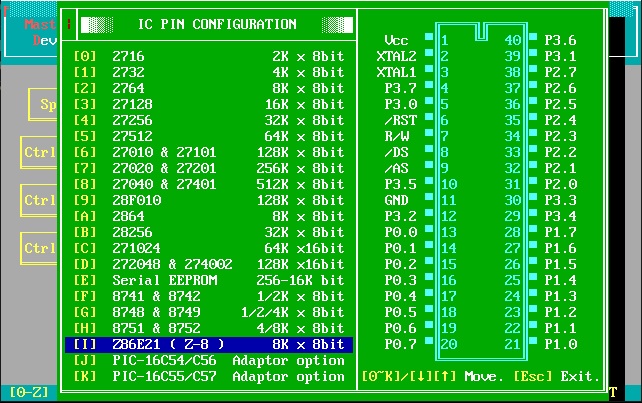
Task: Choose the 272048 & 274002 entry
Action: (x=209, y=264)
